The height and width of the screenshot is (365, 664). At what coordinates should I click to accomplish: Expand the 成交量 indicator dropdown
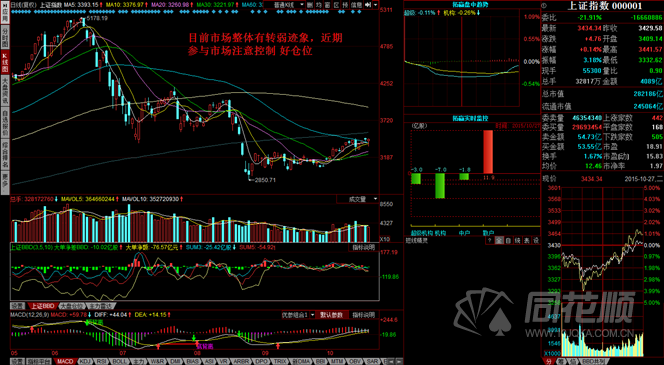click(357, 199)
